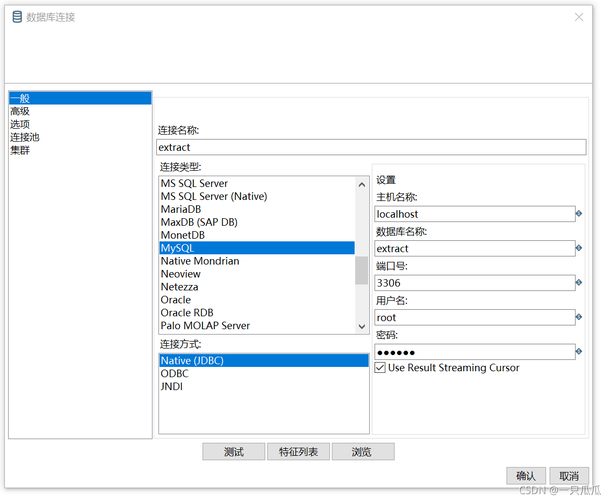Pick Neoview connection type
This screenshot has width=609, height=500.
click(x=257, y=274)
